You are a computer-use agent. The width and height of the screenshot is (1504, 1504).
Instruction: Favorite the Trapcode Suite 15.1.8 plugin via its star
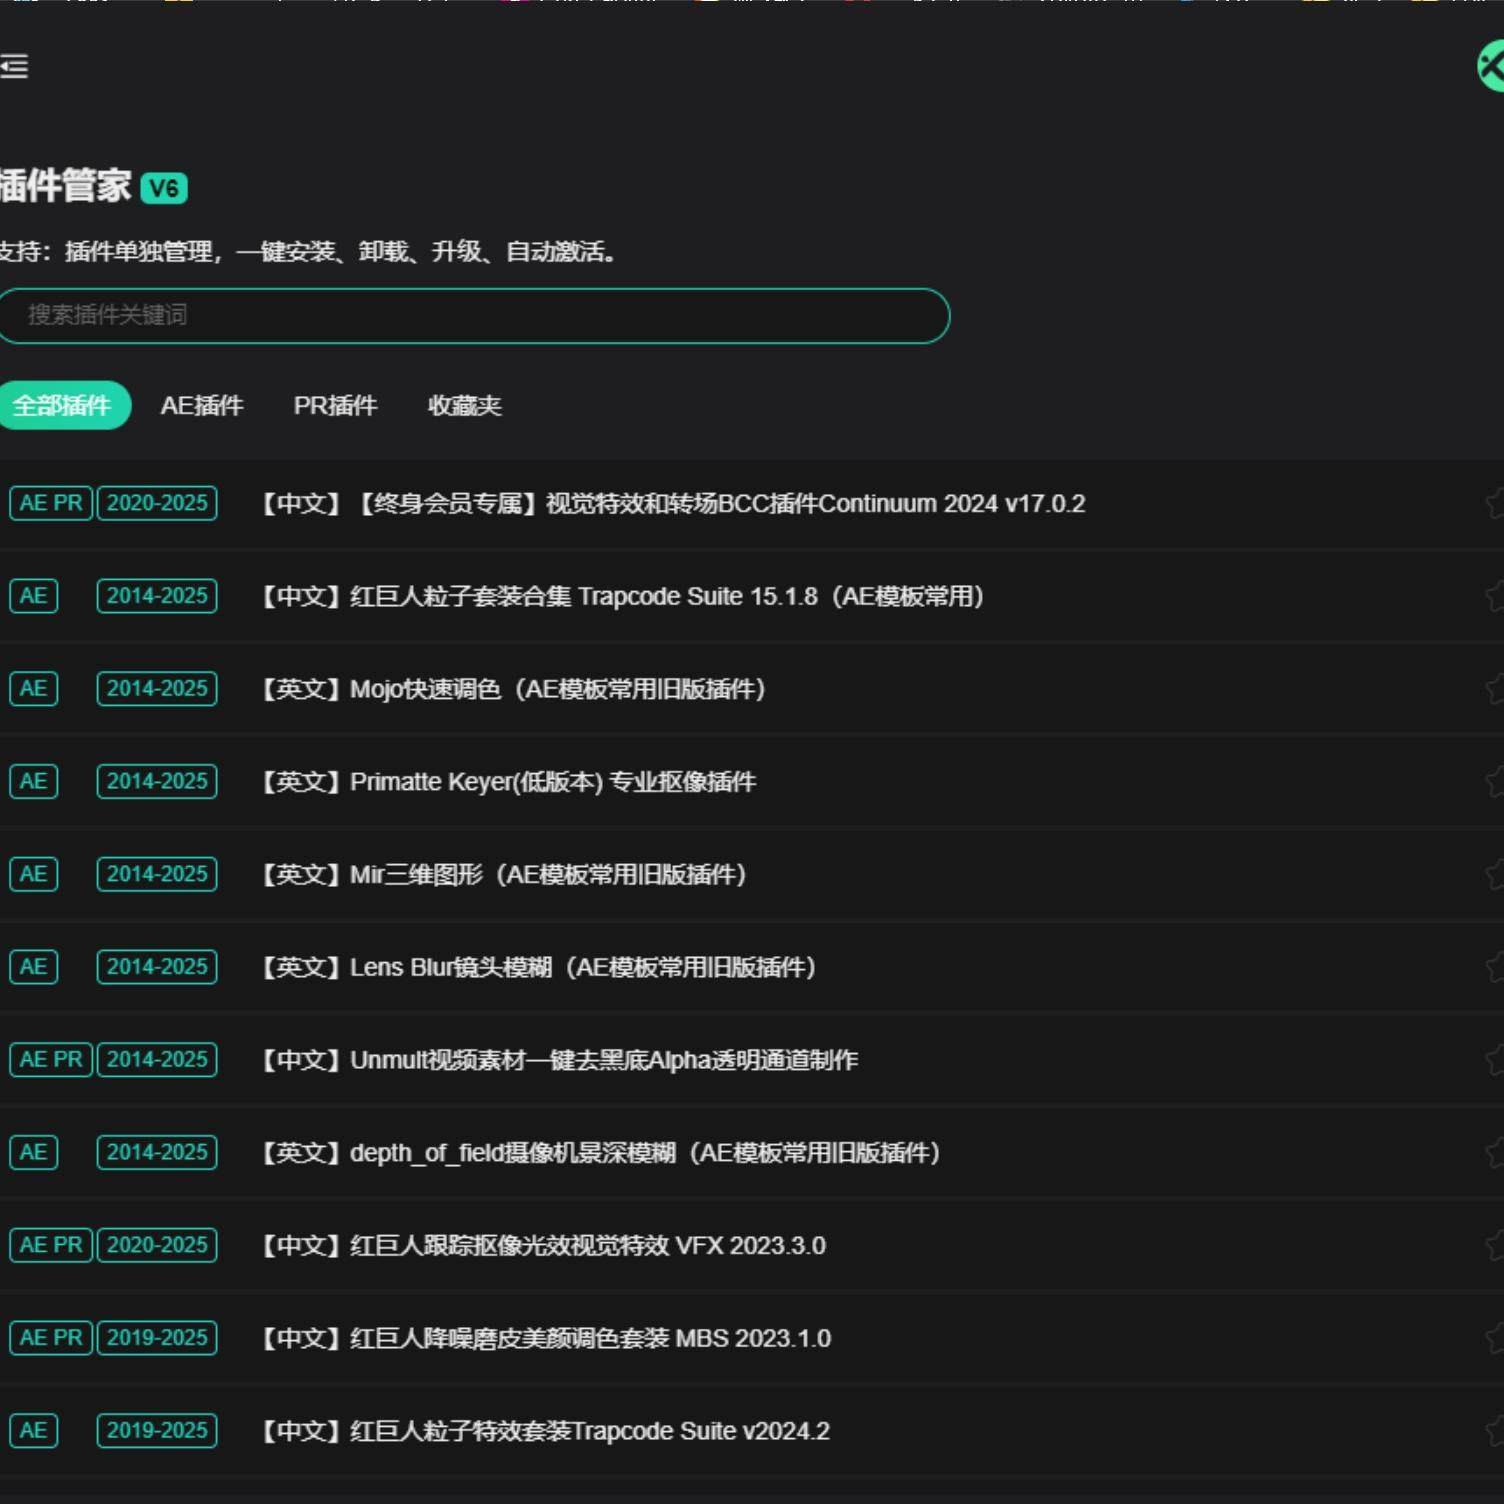click(1497, 596)
